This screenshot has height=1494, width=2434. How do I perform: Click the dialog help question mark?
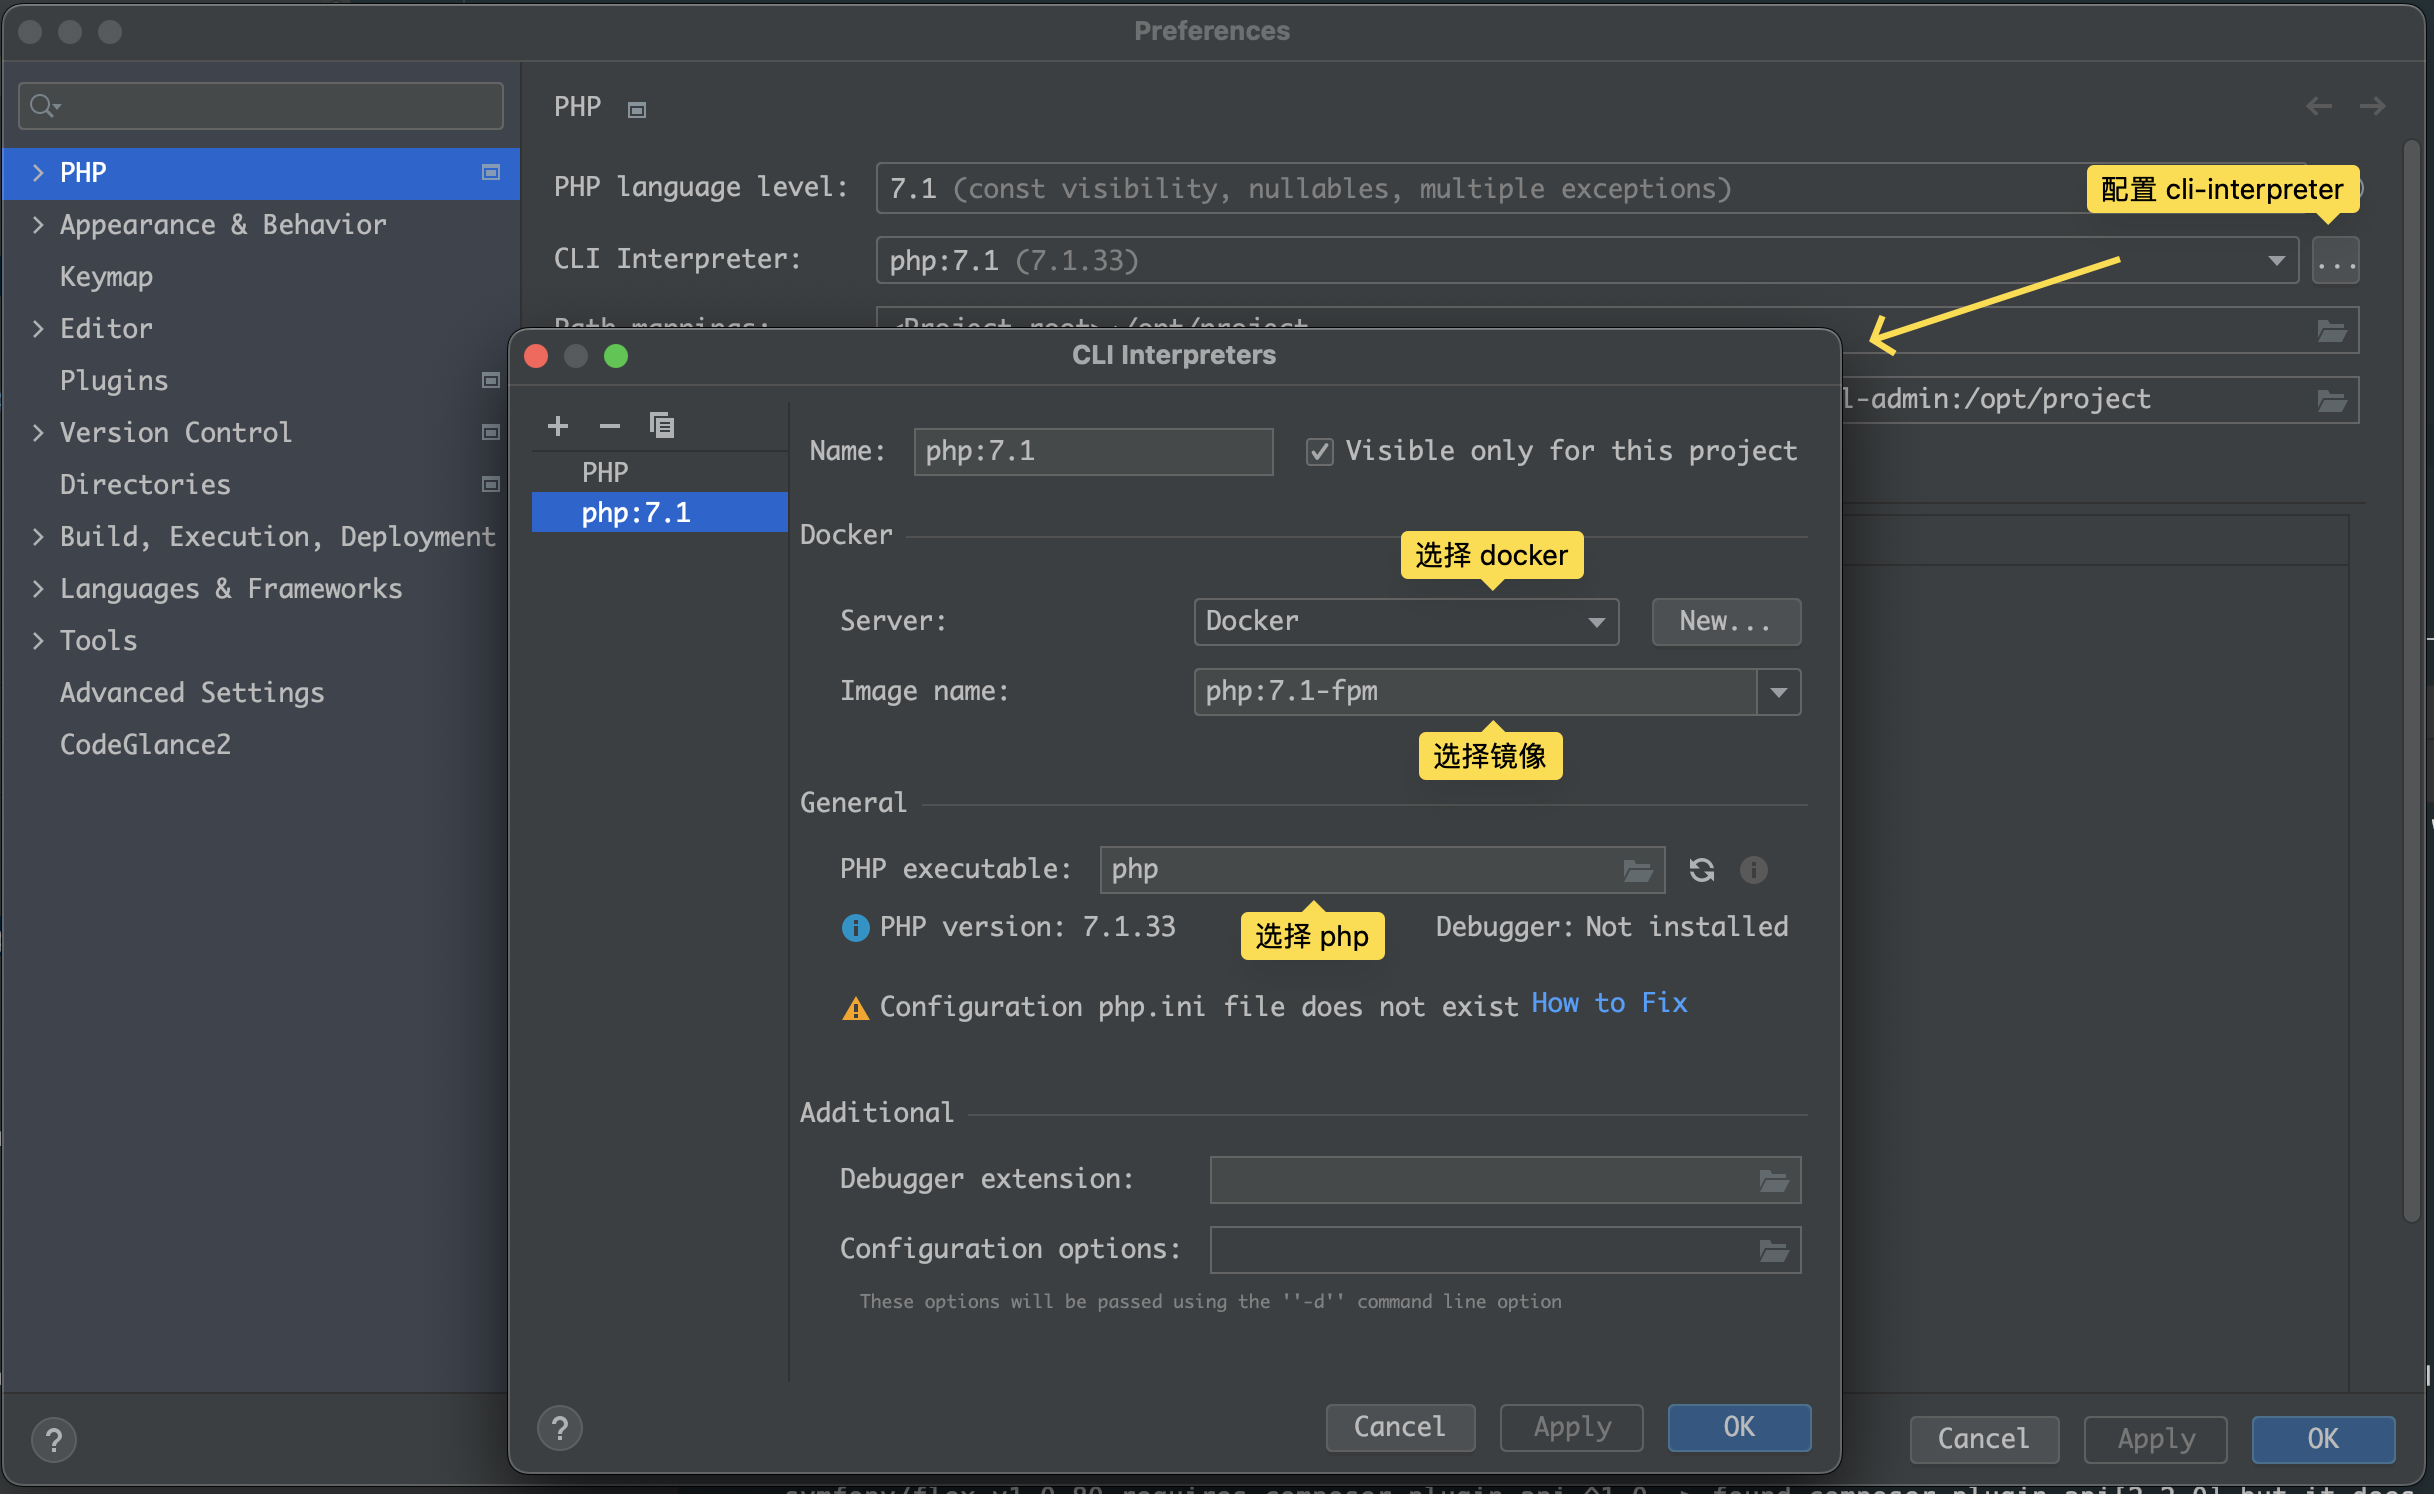click(560, 1428)
